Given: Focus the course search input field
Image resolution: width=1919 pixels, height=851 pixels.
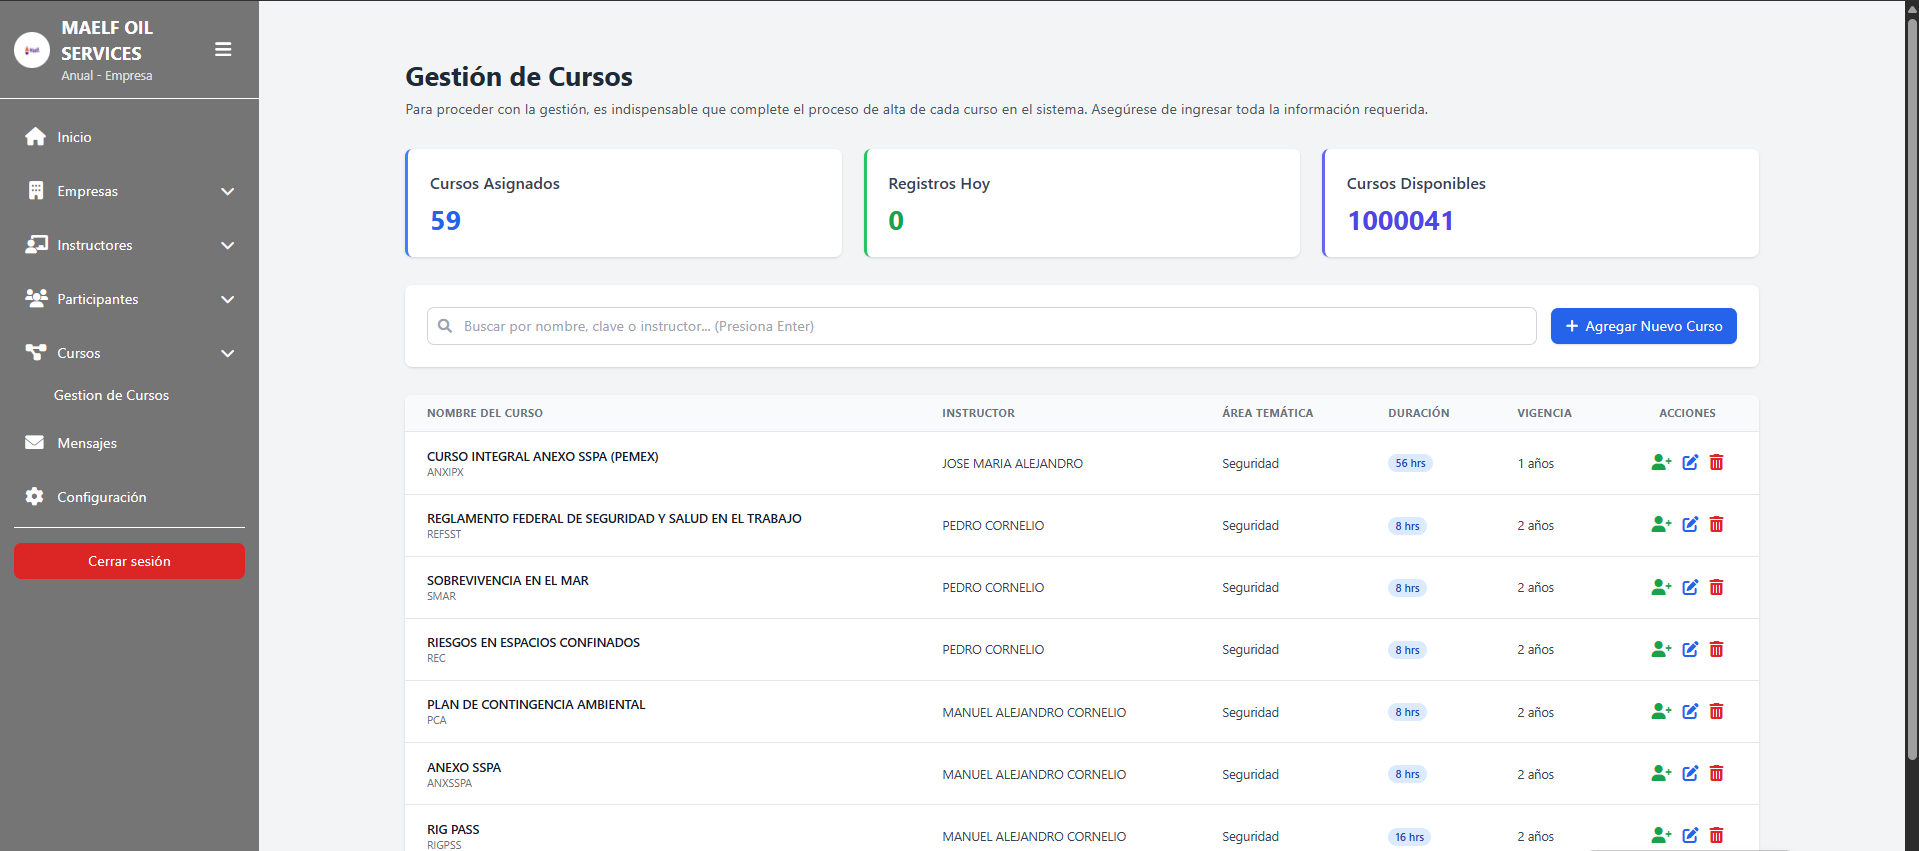Looking at the screenshot, I should pos(980,326).
